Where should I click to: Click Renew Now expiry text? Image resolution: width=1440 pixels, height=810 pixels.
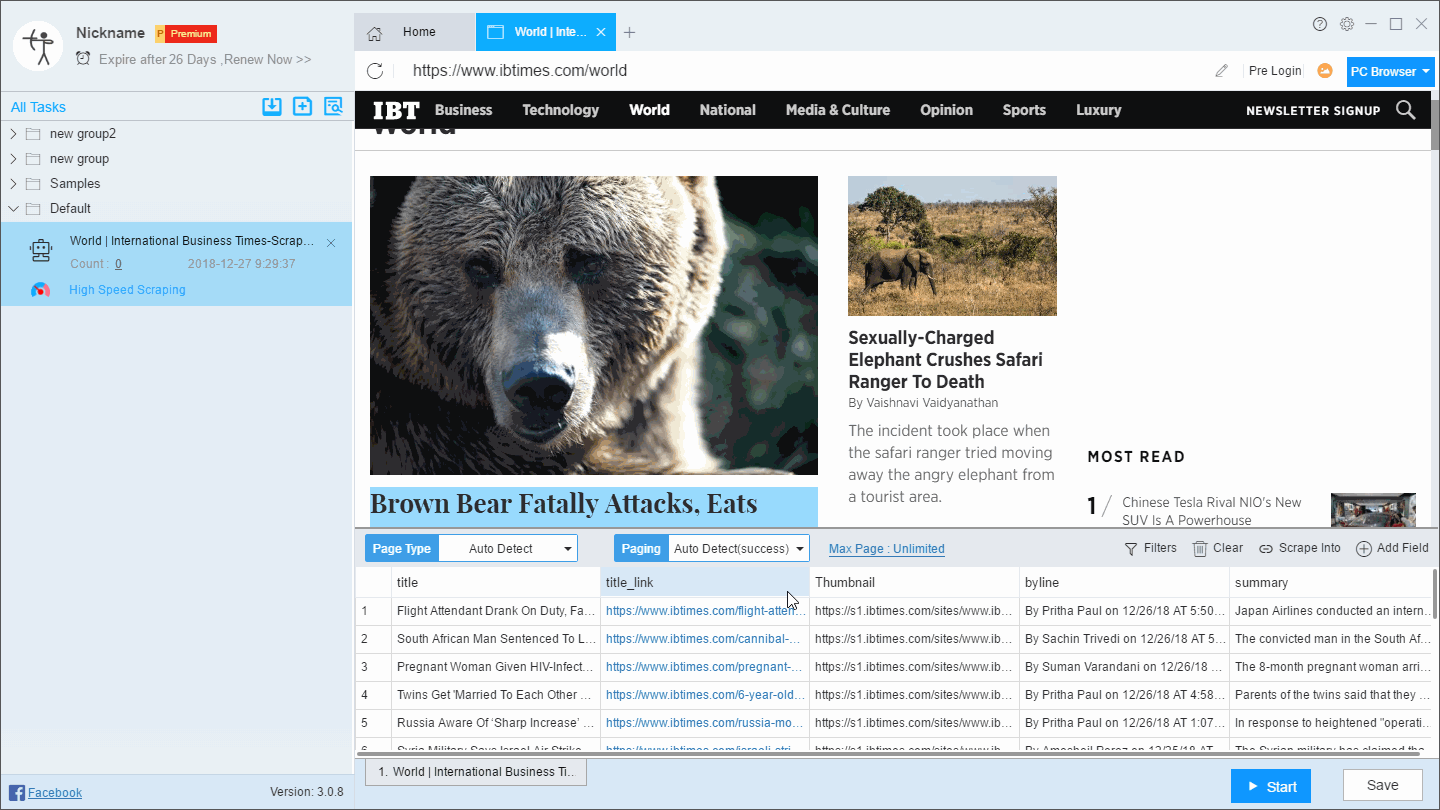click(x=268, y=59)
